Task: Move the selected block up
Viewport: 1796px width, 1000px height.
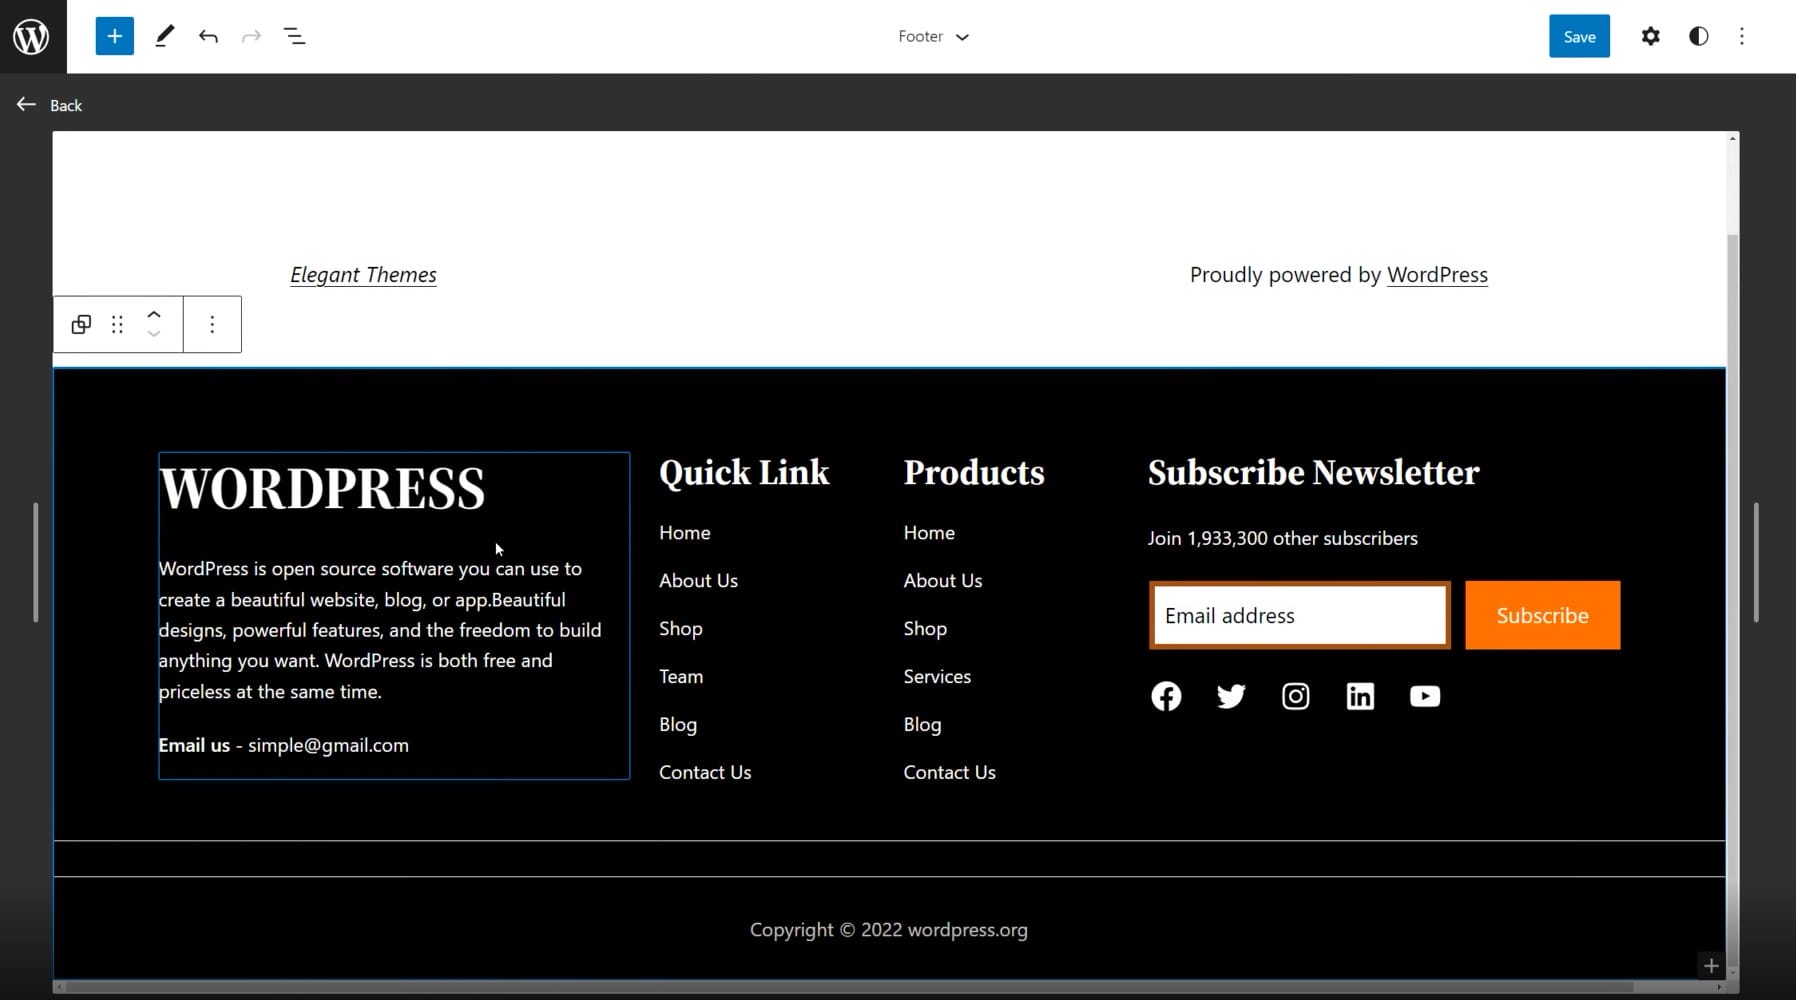Action: click(154, 312)
